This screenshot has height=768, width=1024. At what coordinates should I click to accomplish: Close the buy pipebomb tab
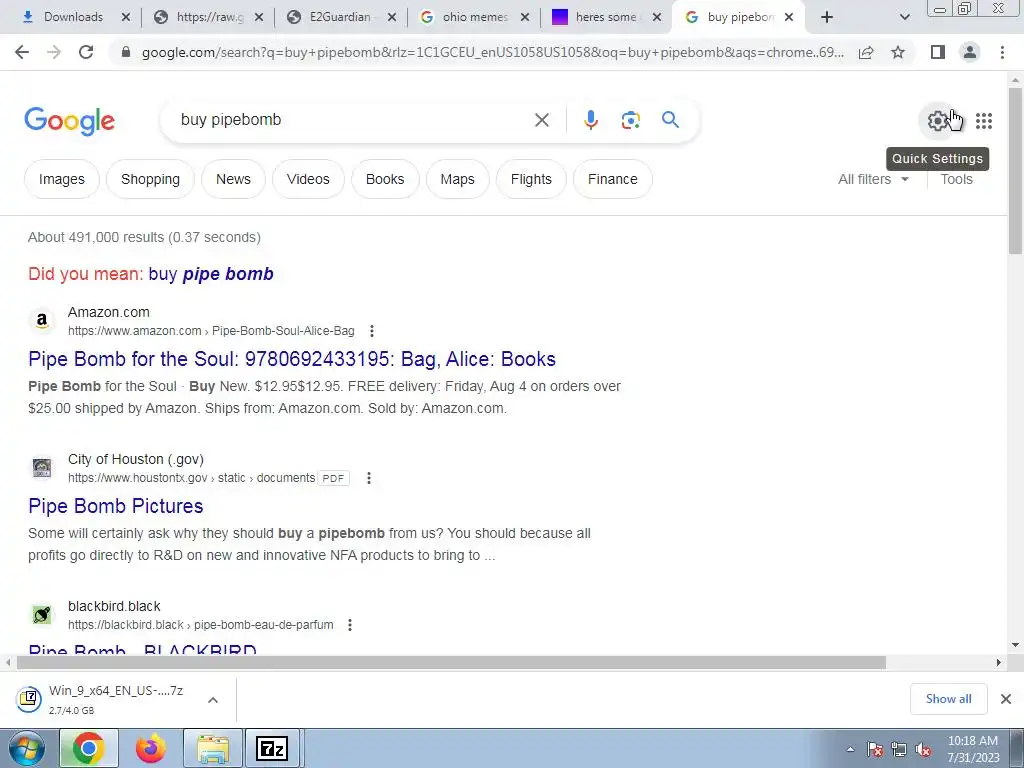click(x=789, y=17)
